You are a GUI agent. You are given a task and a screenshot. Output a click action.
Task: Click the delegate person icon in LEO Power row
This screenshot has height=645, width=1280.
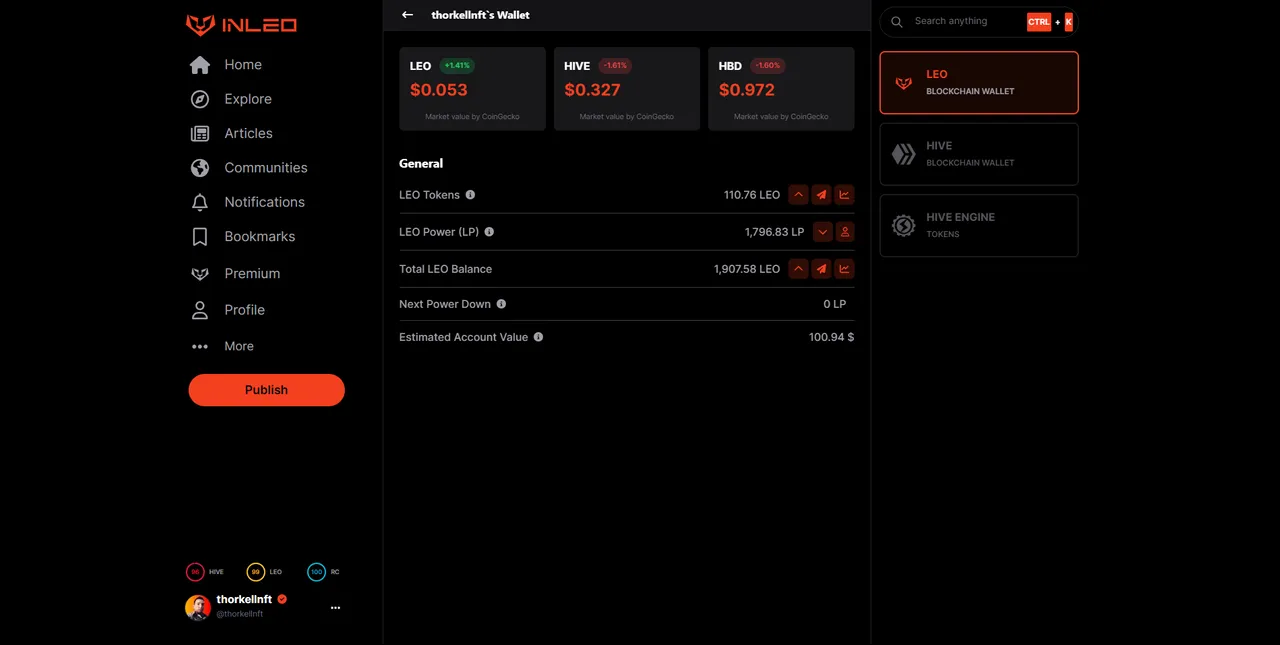click(845, 232)
